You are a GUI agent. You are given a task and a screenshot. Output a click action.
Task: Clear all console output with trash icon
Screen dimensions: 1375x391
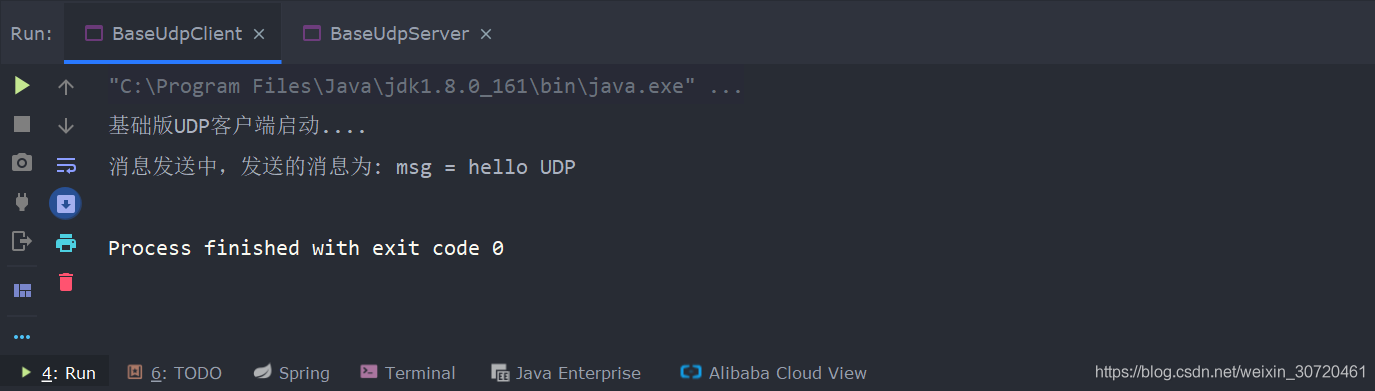pyautogui.click(x=66, y=282)
